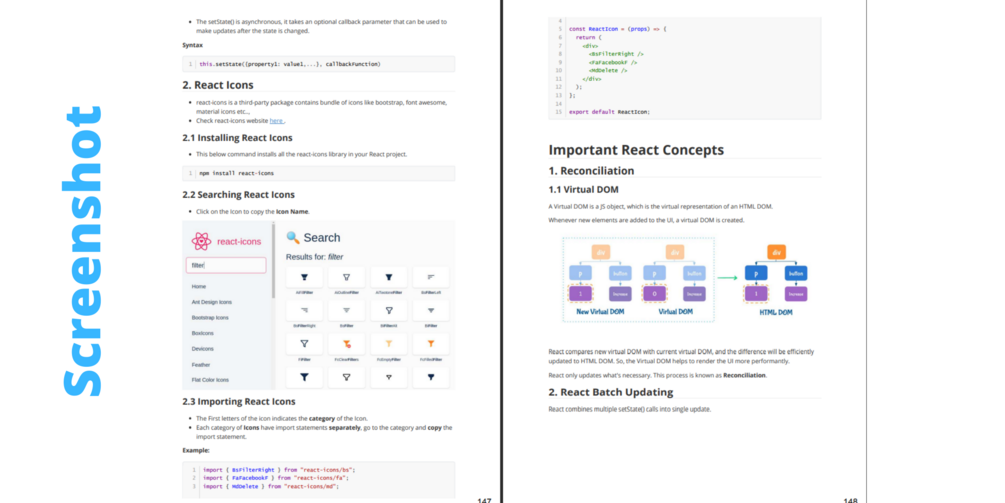Click the New Virtual DOM label
Screen dimensions: 1005x503
[600, 312]
